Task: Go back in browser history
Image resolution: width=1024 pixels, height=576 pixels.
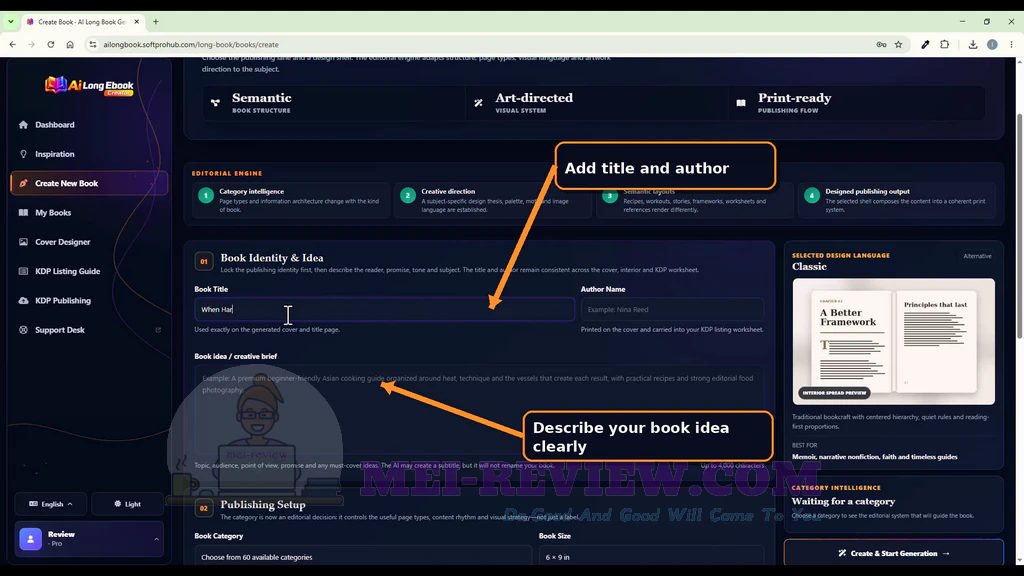Action: click(x=12, y=44)
